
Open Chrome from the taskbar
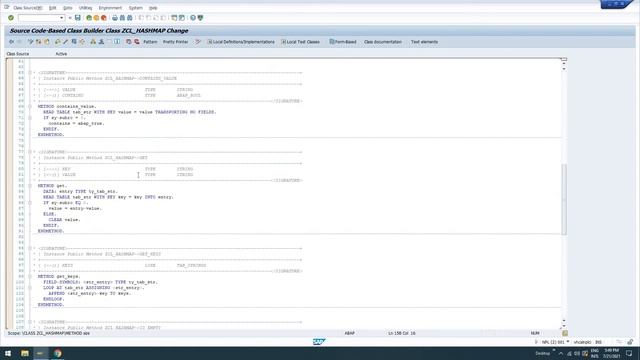click(x=58, y=353)
